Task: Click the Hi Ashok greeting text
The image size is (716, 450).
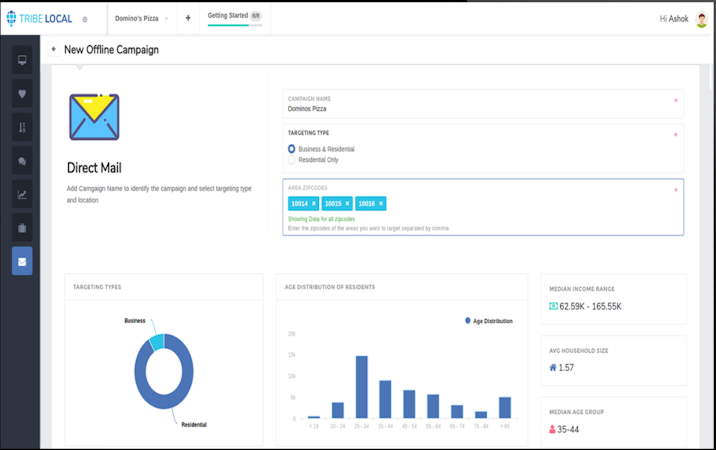Action: click(674, 19)
